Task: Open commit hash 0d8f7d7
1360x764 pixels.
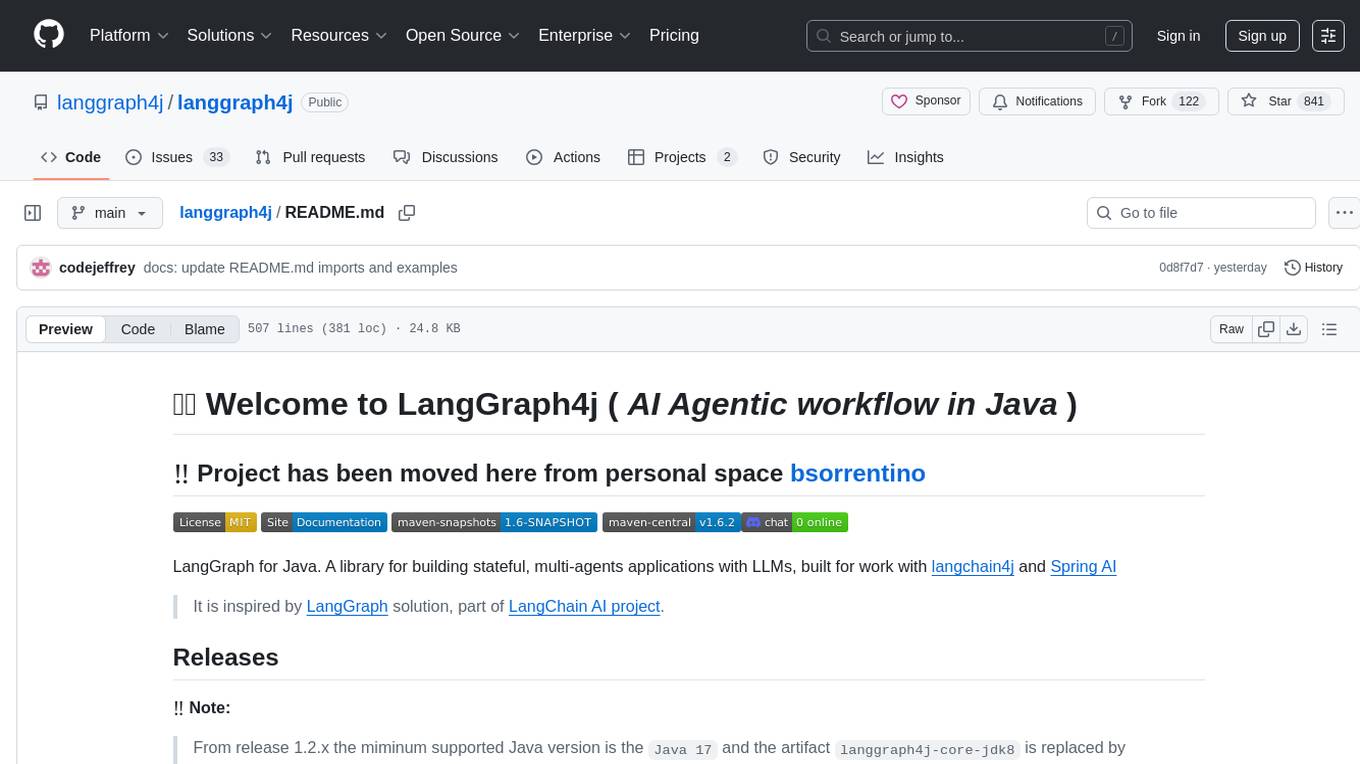Action: pos(1181,268)
